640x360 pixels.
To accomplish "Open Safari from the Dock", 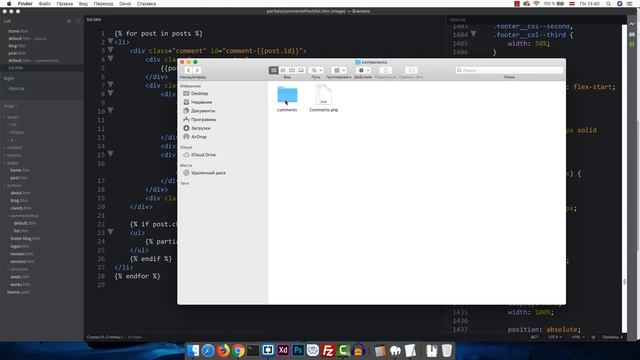I will click(208, 350).
